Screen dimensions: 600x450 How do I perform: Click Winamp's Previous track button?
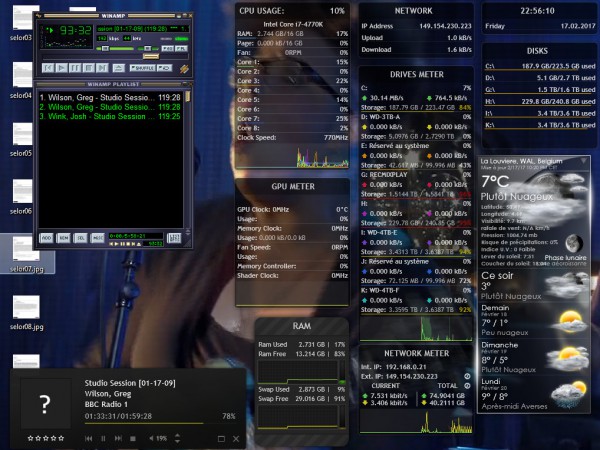(48, 68)
